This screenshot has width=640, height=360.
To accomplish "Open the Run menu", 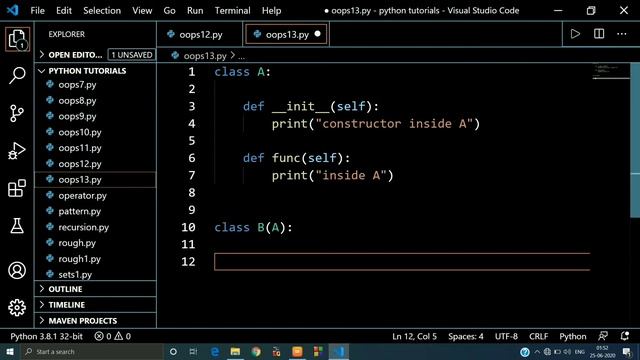I will click(195, 10).
